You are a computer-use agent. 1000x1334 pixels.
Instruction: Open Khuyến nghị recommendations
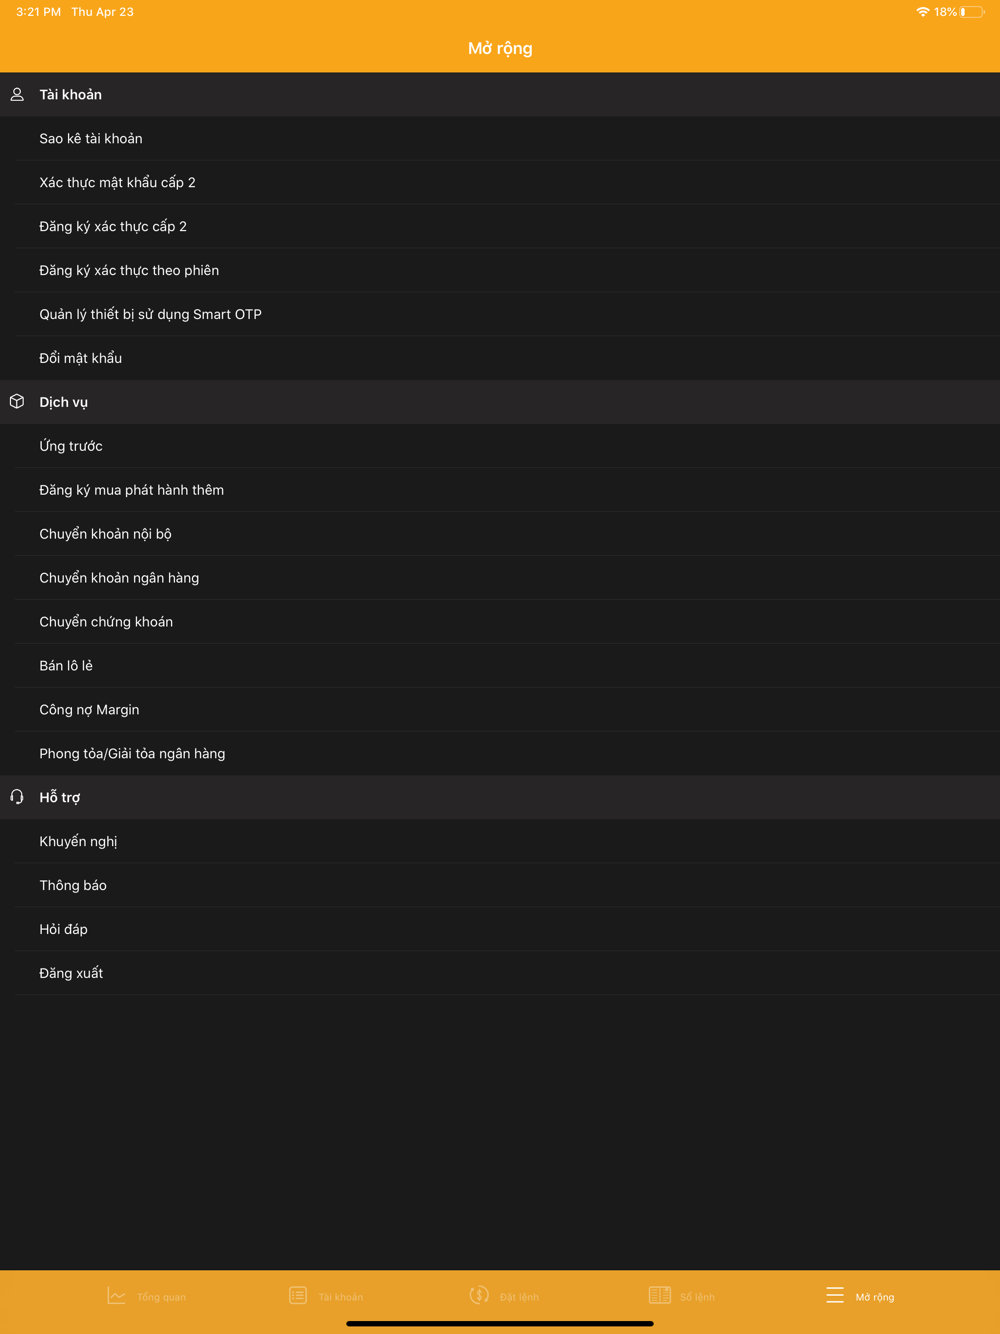pos(78,842)
